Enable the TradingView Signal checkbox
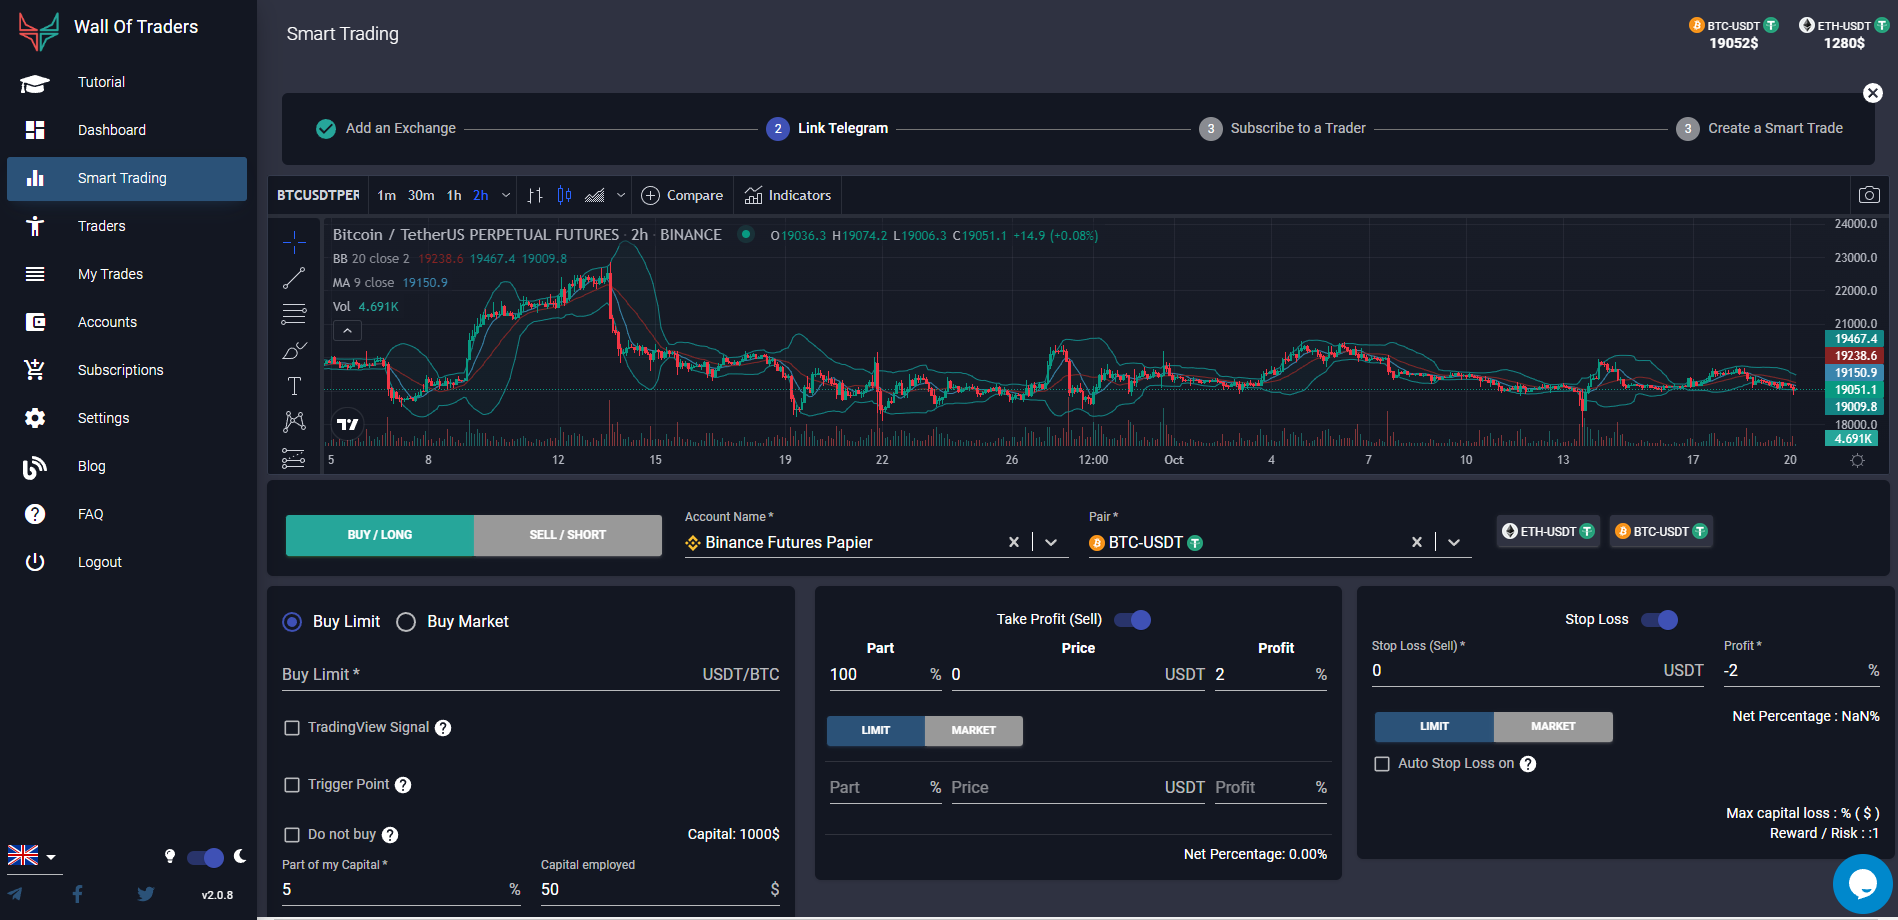The width and height of the screenshot is (1898, 920). 292,727
